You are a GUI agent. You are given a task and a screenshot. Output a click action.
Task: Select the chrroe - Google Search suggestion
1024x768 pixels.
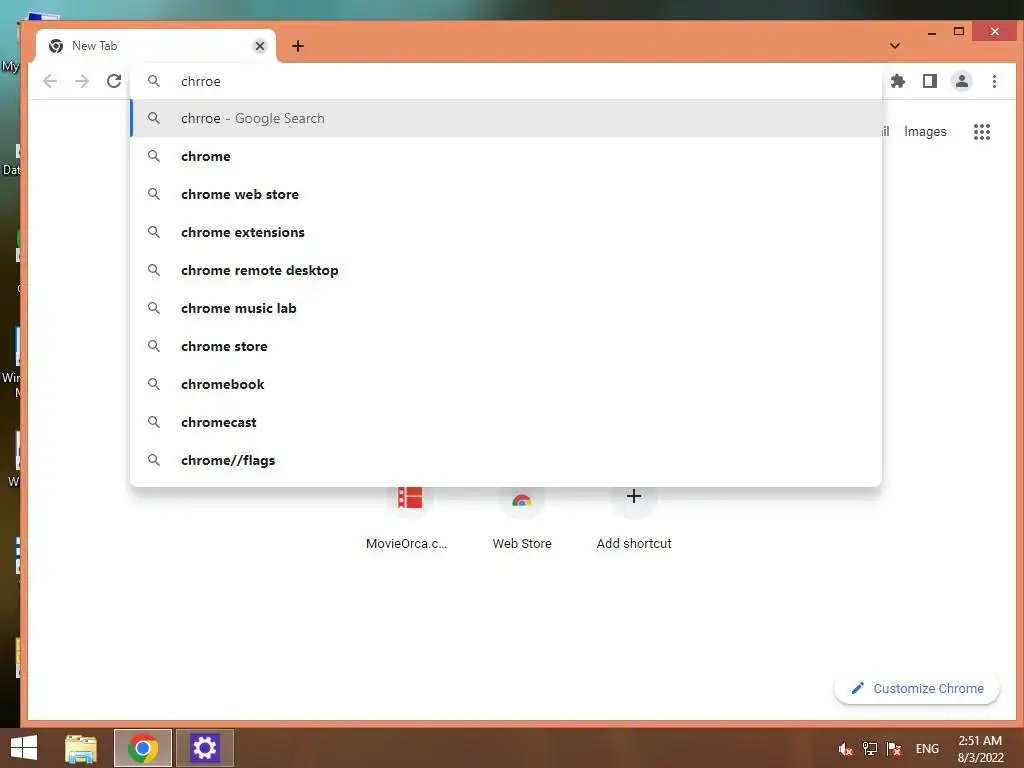tap(506, 118)
